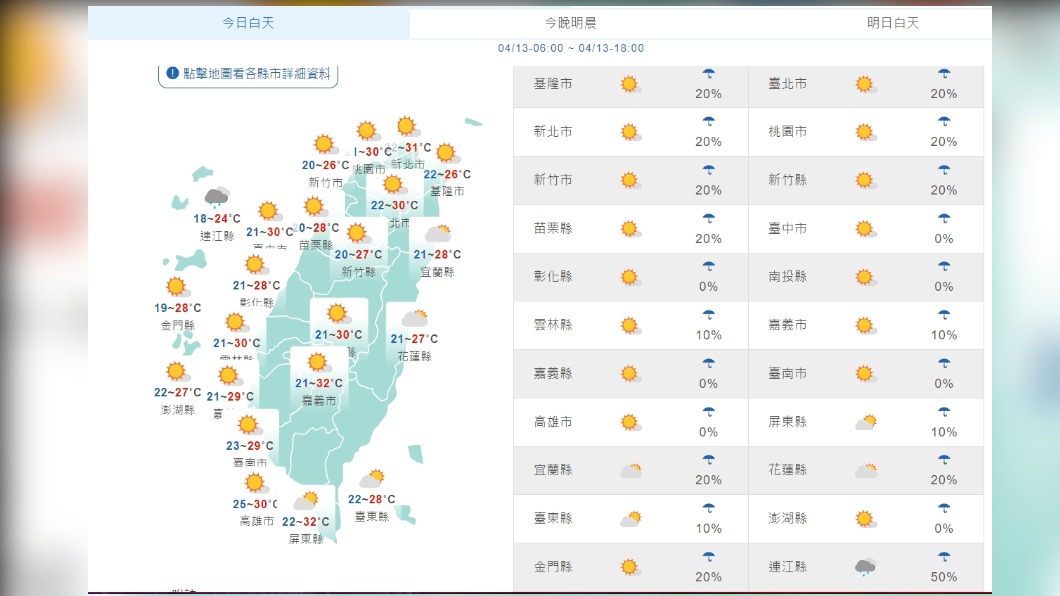Image resolution: width=1060 pixels, height=596 pixels.
Task: Click the 10% rain value in 嘉義市 row
Action: [944, 335]
